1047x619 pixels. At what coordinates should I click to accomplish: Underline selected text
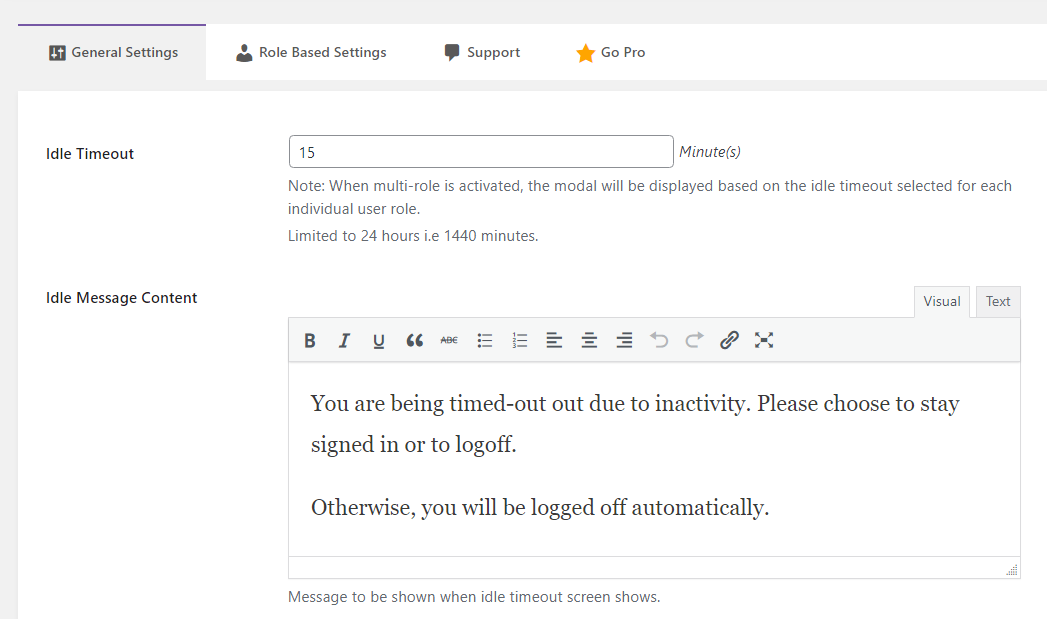[x=379, y=340]
